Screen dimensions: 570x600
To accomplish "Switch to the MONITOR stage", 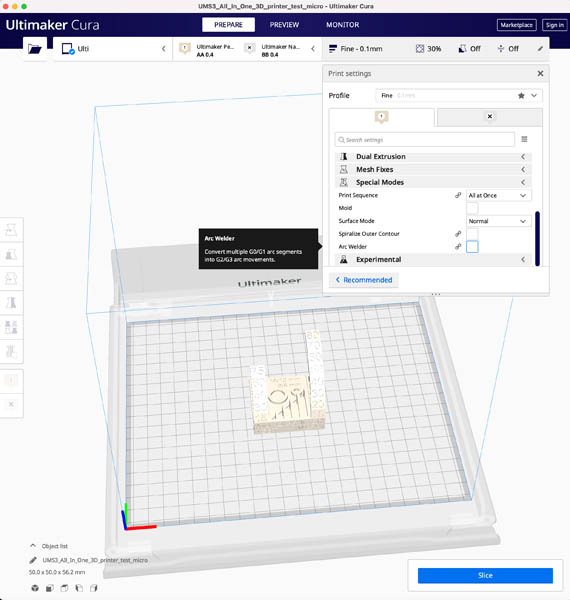I will point(342,25).
